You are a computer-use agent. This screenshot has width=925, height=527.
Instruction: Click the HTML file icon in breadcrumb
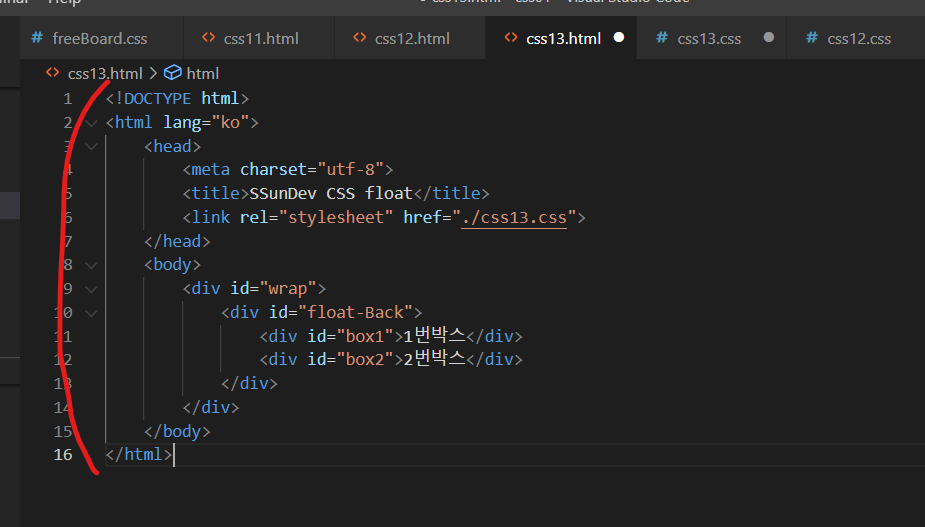[x=53, y=73]
